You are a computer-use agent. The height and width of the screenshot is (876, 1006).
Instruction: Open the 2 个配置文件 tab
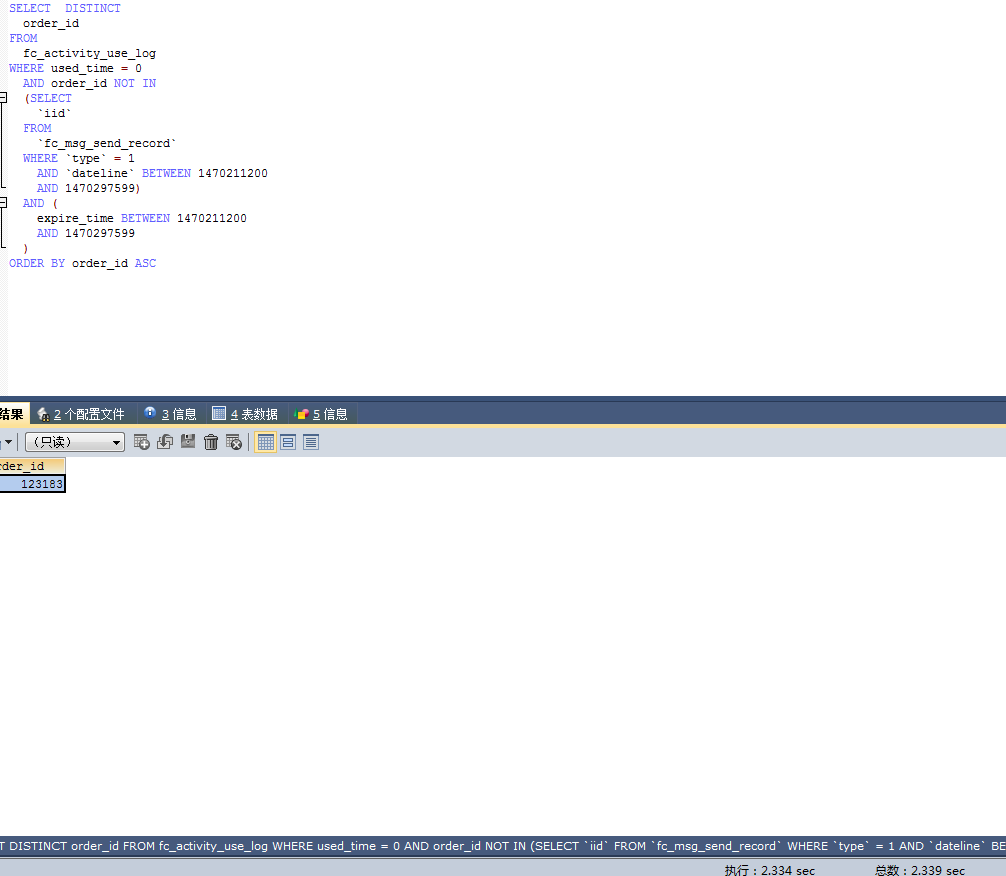(x=81, y=414)
